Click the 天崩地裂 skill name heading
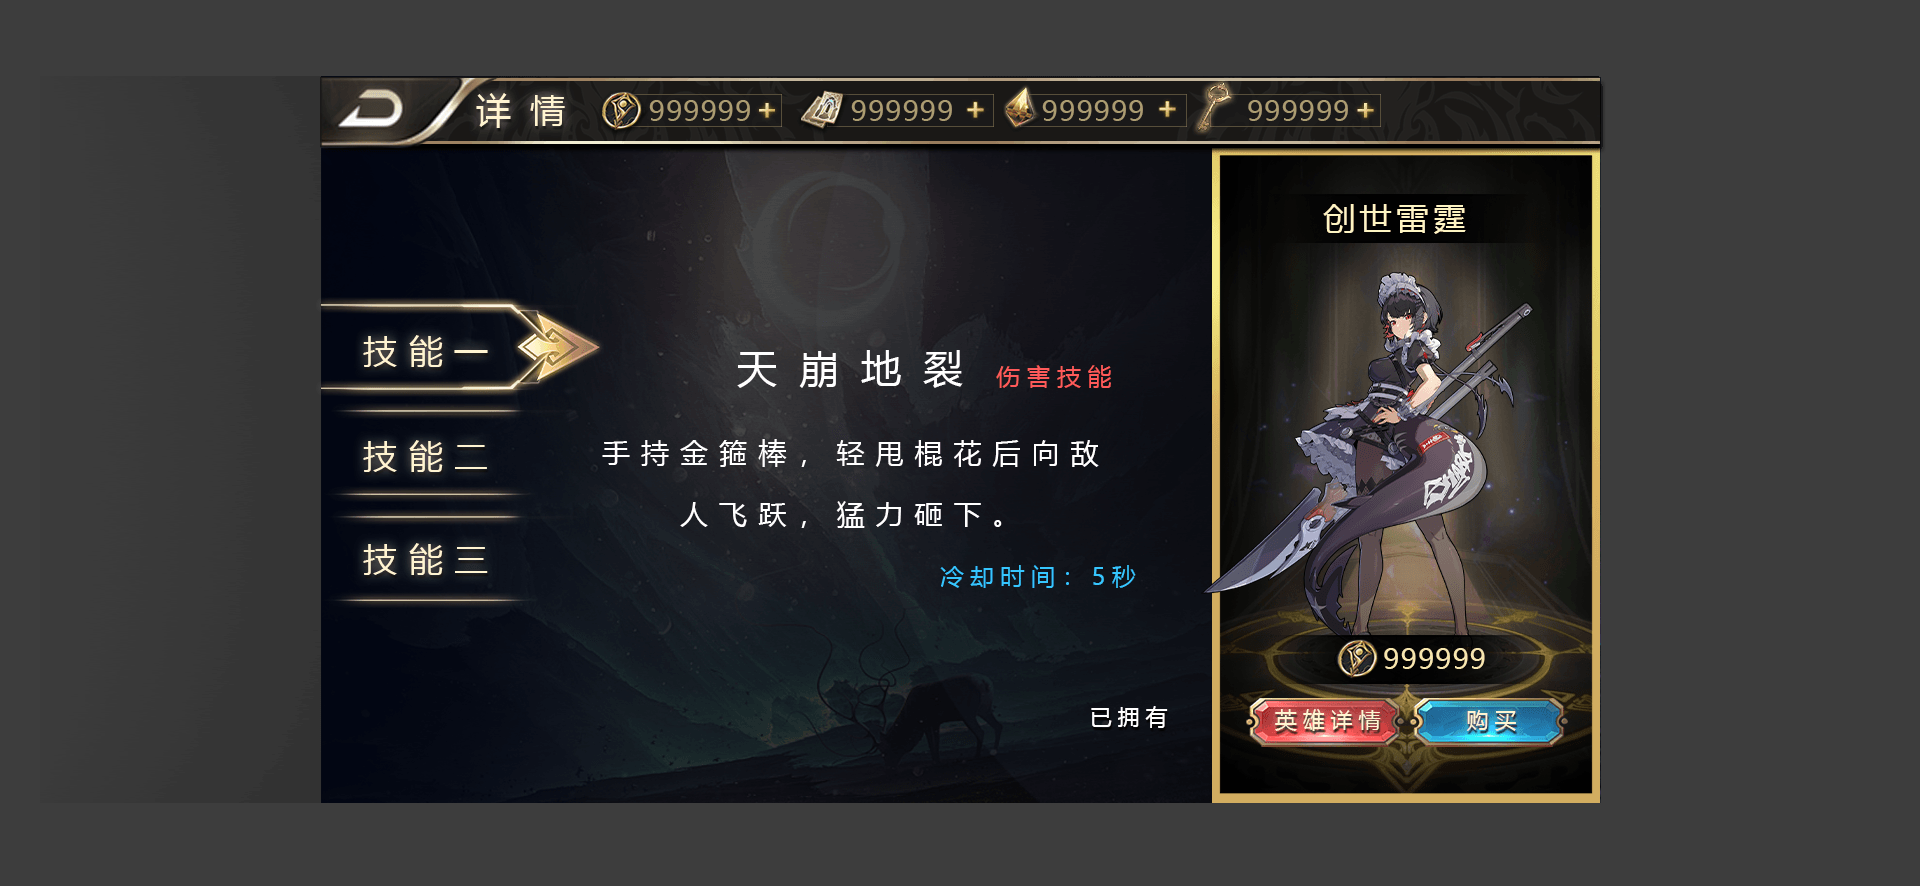The height and width of the screenshot is (886, 1920). 850,370
